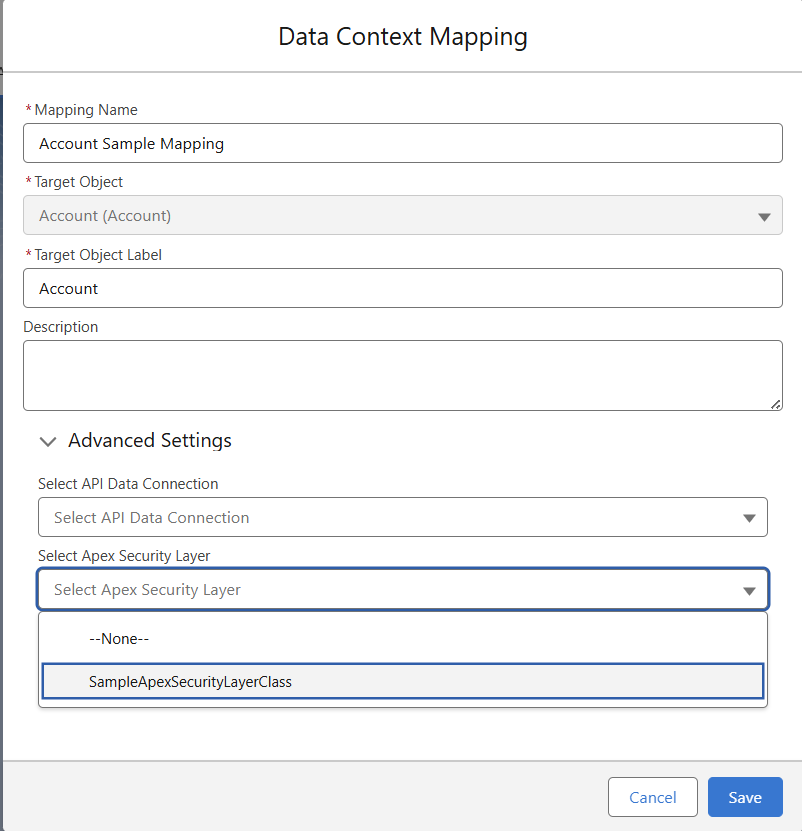Screen dimensions: 802x831
Task: Focus the Mapping Name text field
Action: [402, 144]
